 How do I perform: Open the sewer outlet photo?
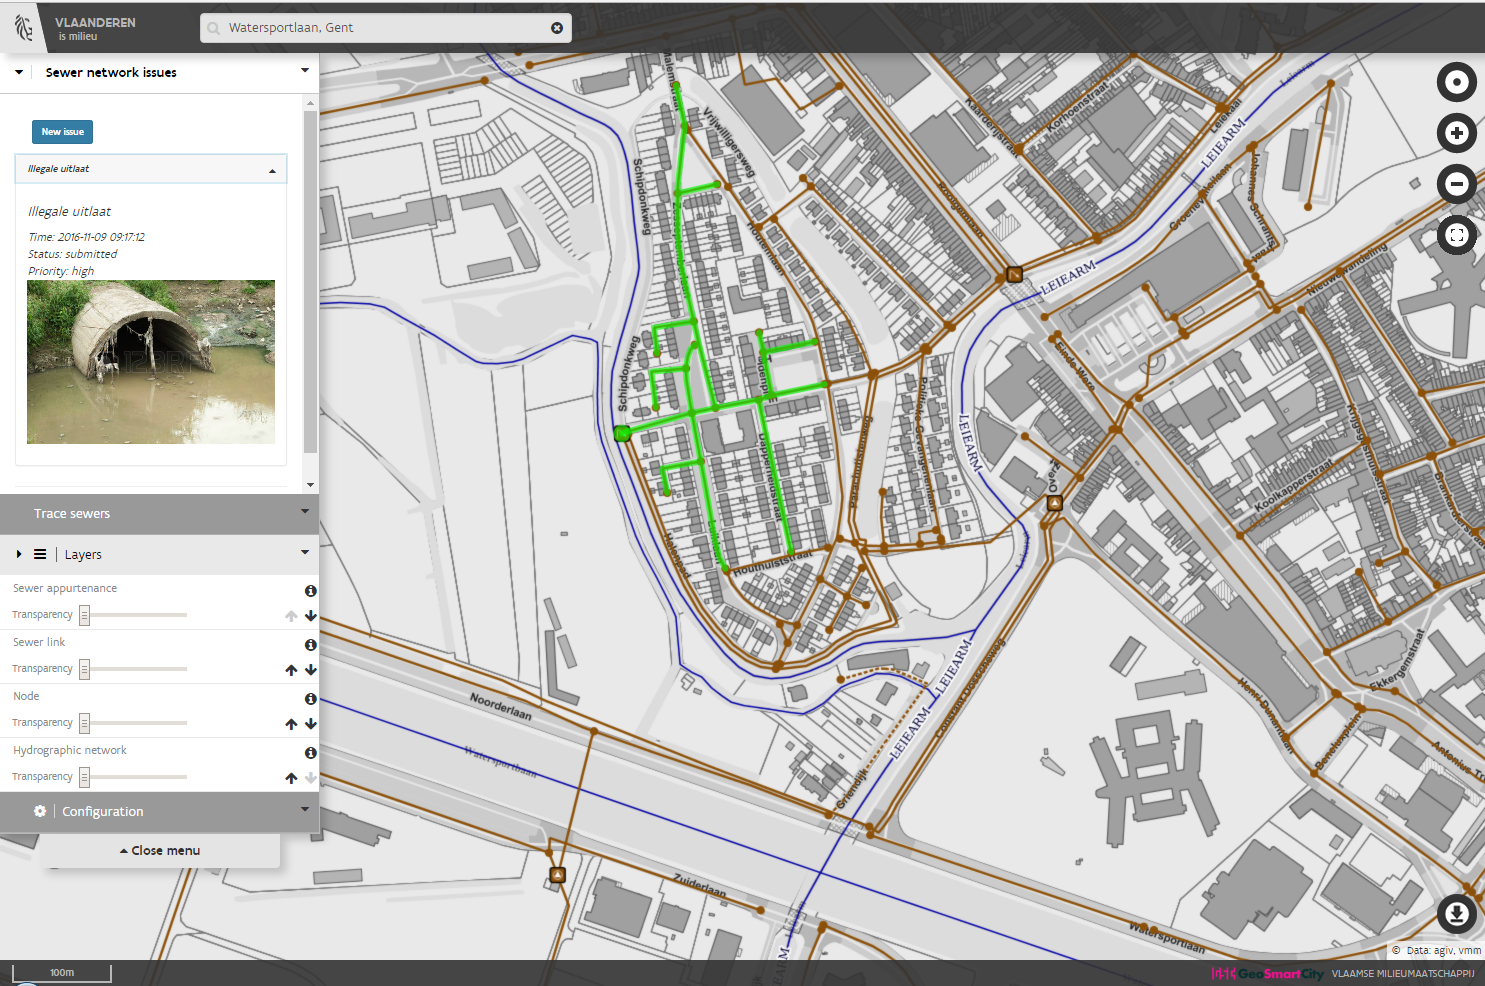pos(151,362)
